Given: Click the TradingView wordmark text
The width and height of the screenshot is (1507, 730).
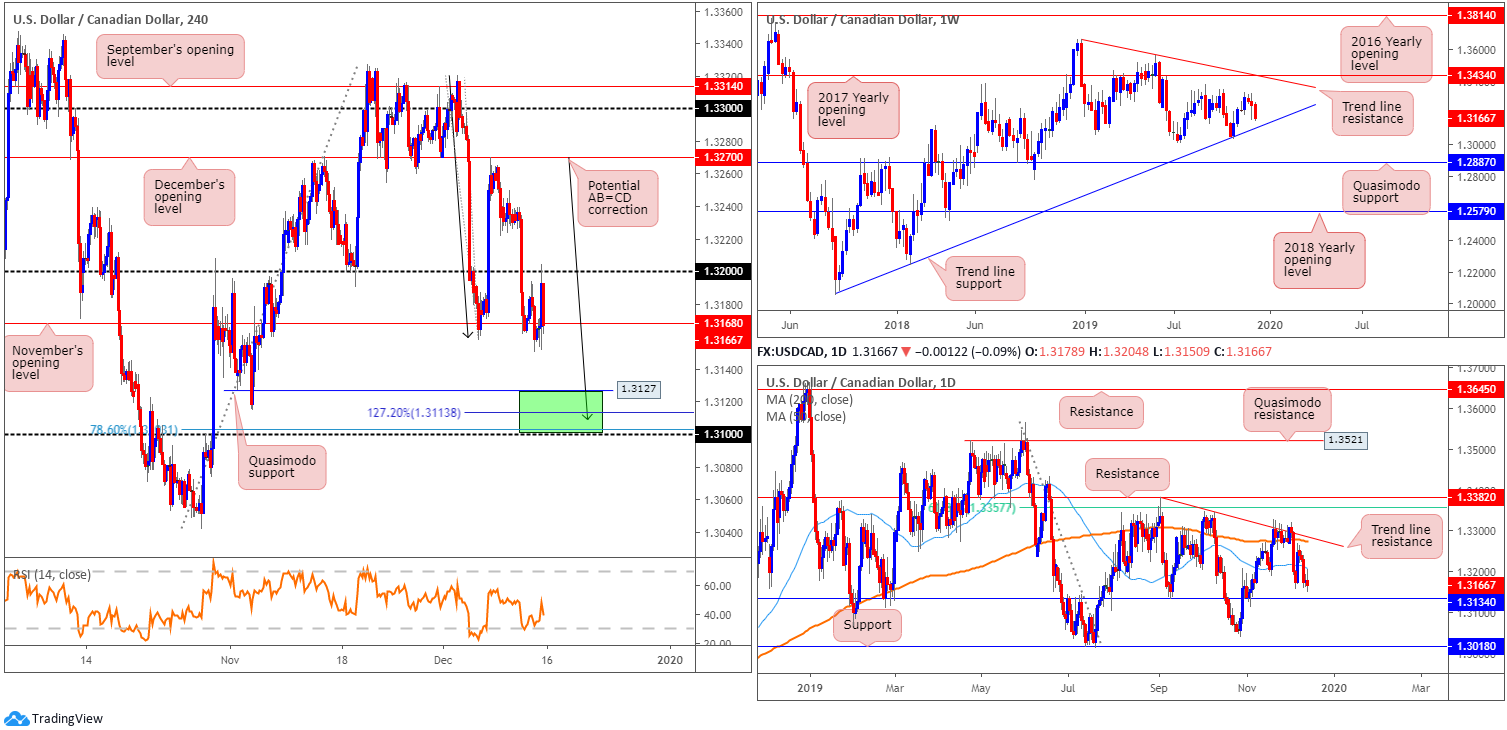Looking at the screenshot, I should click(67, 718).
